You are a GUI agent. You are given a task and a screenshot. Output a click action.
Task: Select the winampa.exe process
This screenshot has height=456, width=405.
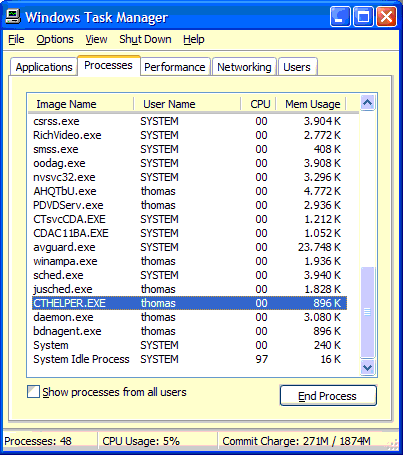coord(189,261)
